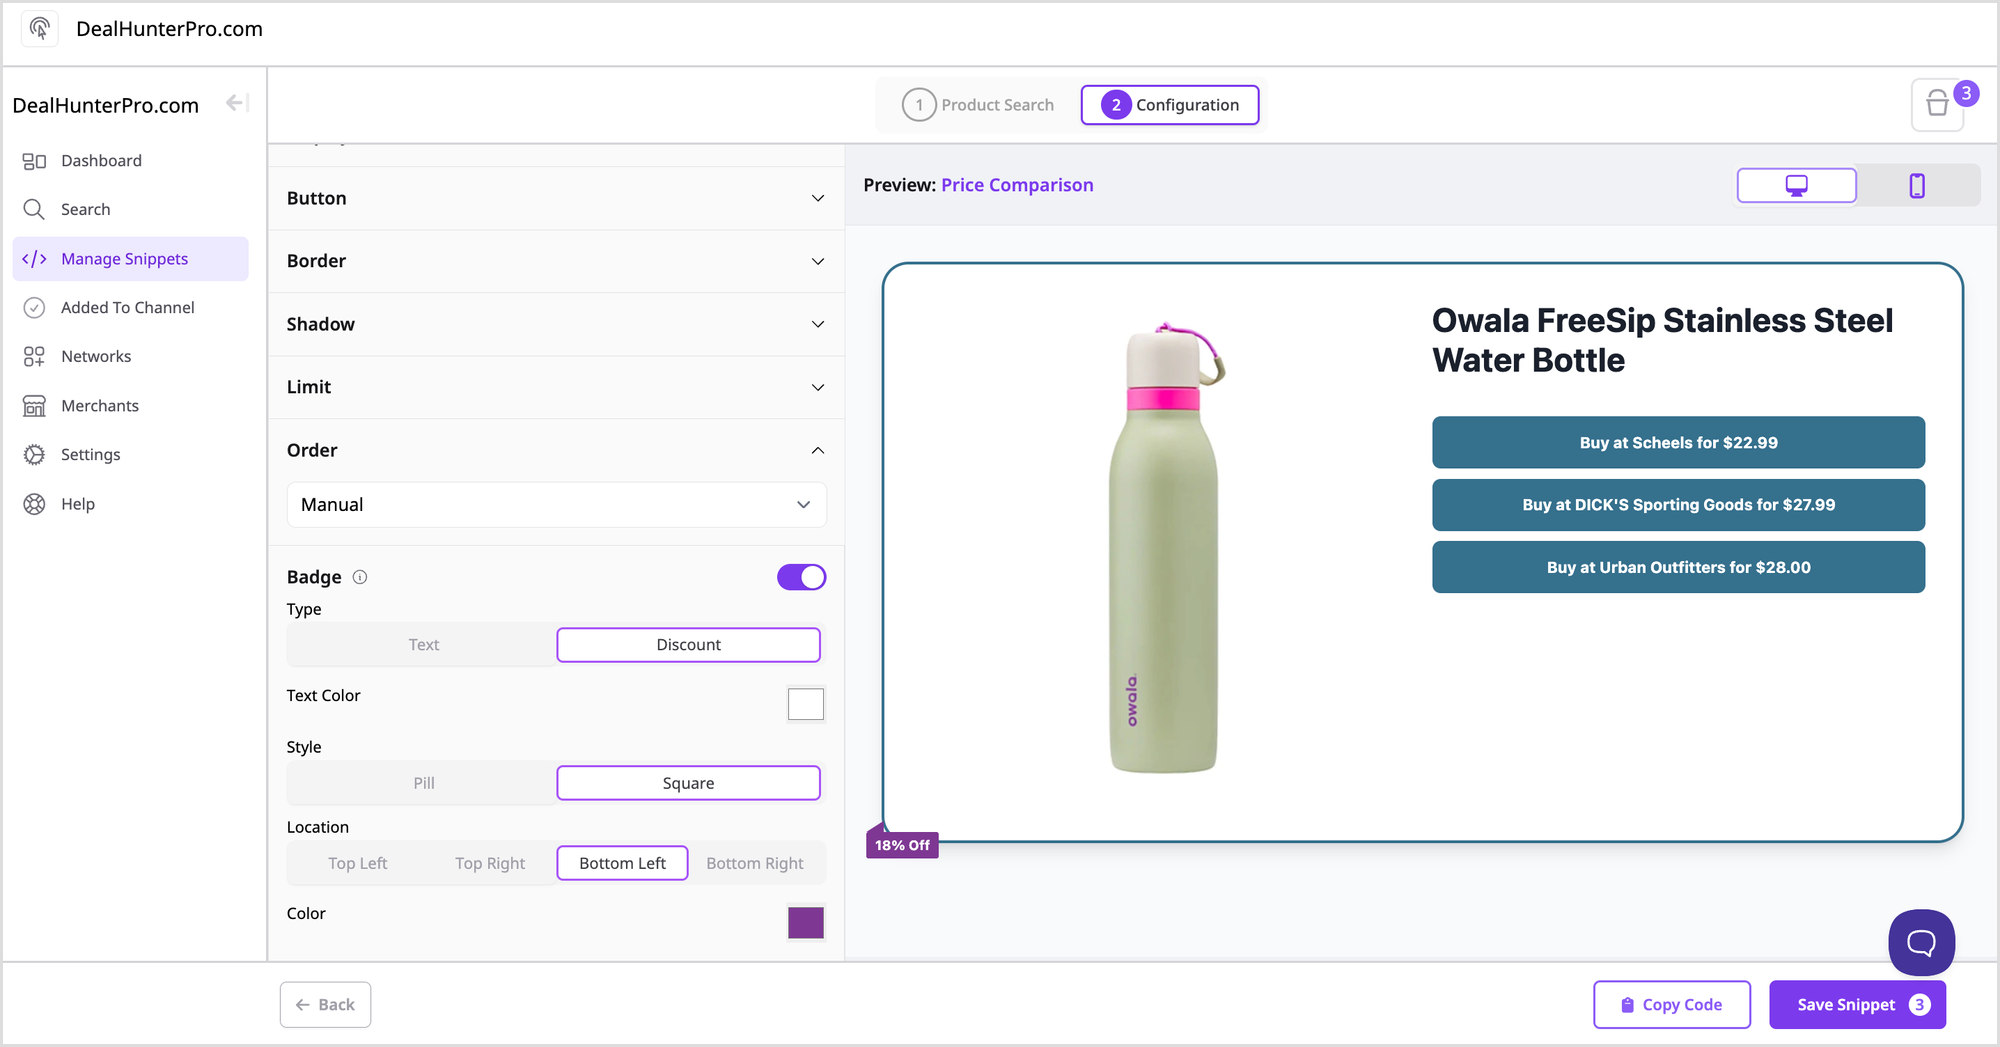Screen dimensions: 2000x1047
Task: Open the Manual order dropdown
Action: pyautogui.click(x=556, y=505)
